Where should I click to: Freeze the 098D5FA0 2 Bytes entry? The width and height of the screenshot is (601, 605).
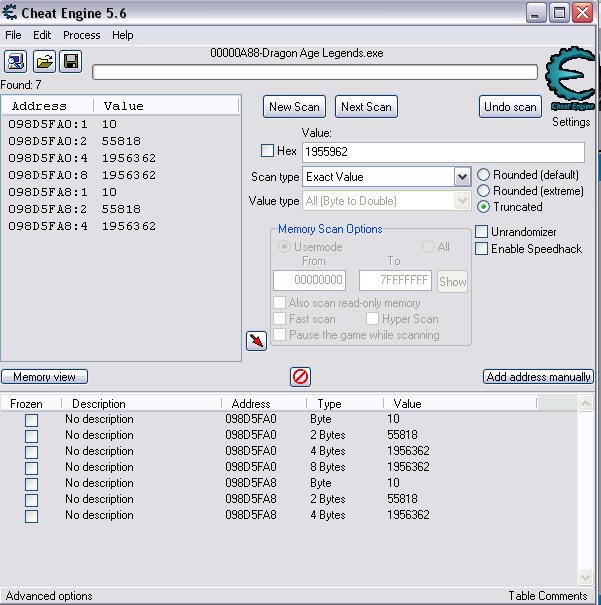(31, 436)
